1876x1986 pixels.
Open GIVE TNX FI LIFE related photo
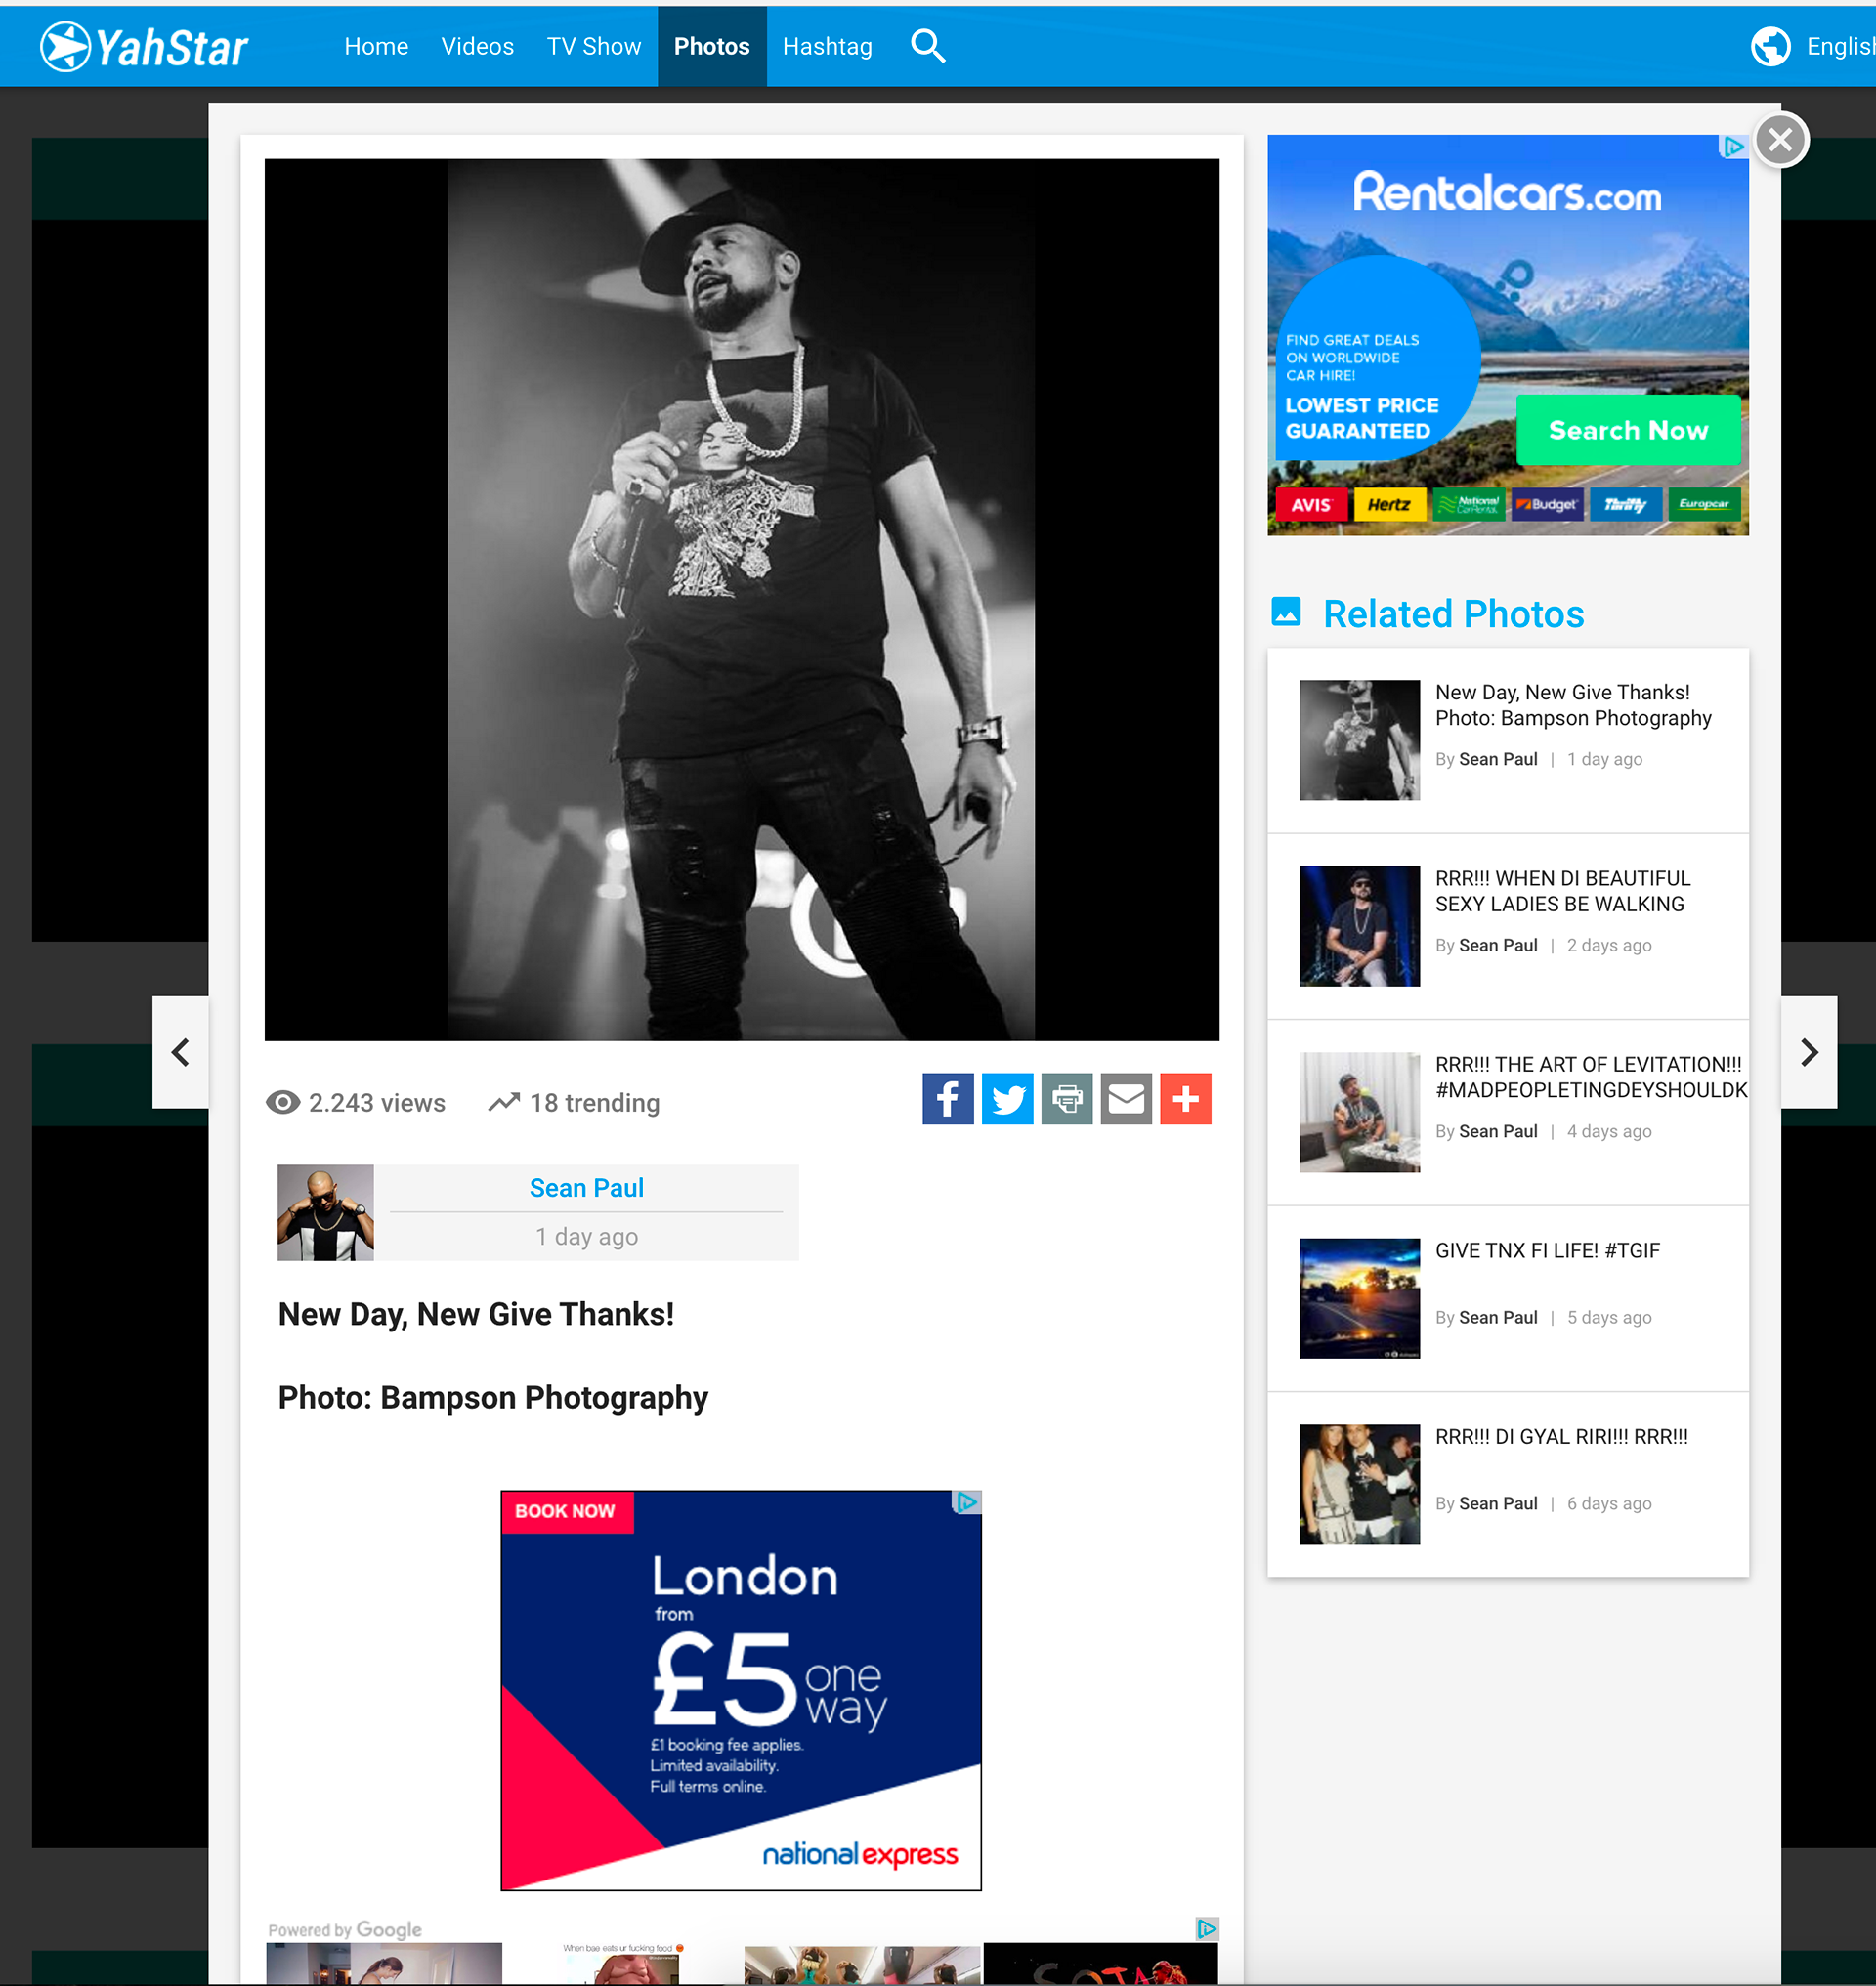coord(1546,1250)
